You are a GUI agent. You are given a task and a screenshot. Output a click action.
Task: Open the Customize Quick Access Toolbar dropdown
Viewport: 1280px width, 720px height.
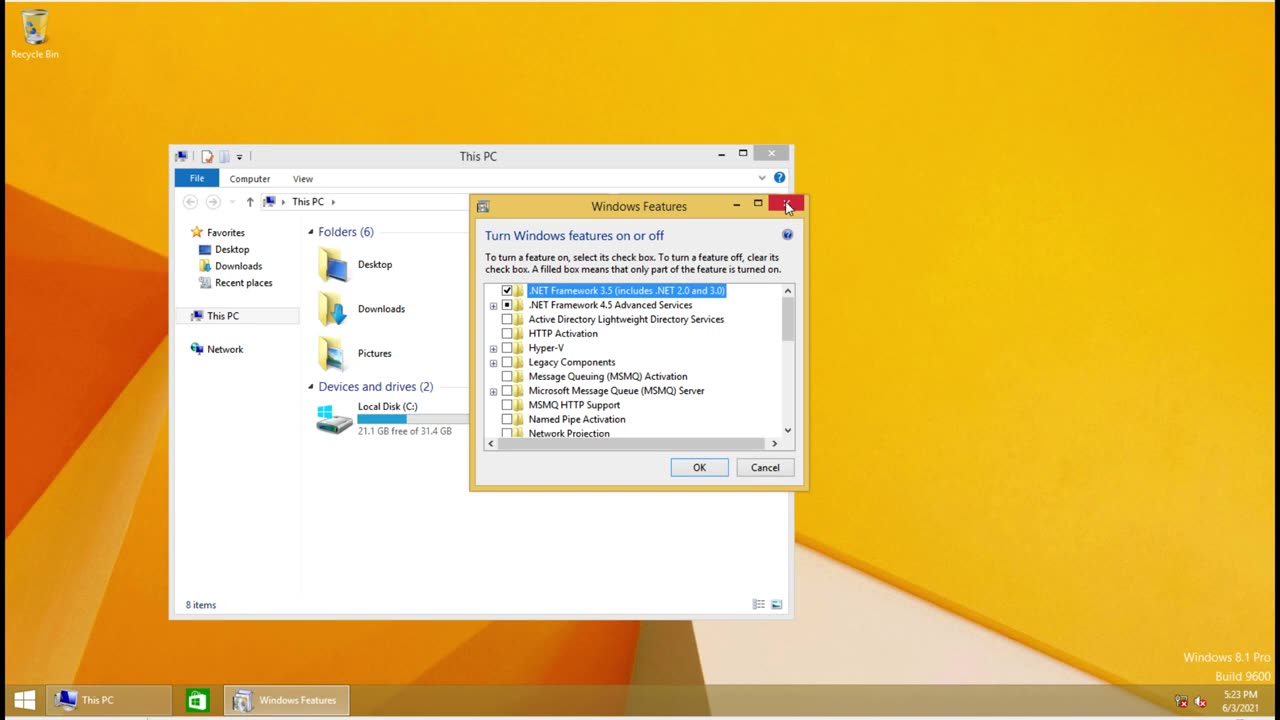point(239,157)
